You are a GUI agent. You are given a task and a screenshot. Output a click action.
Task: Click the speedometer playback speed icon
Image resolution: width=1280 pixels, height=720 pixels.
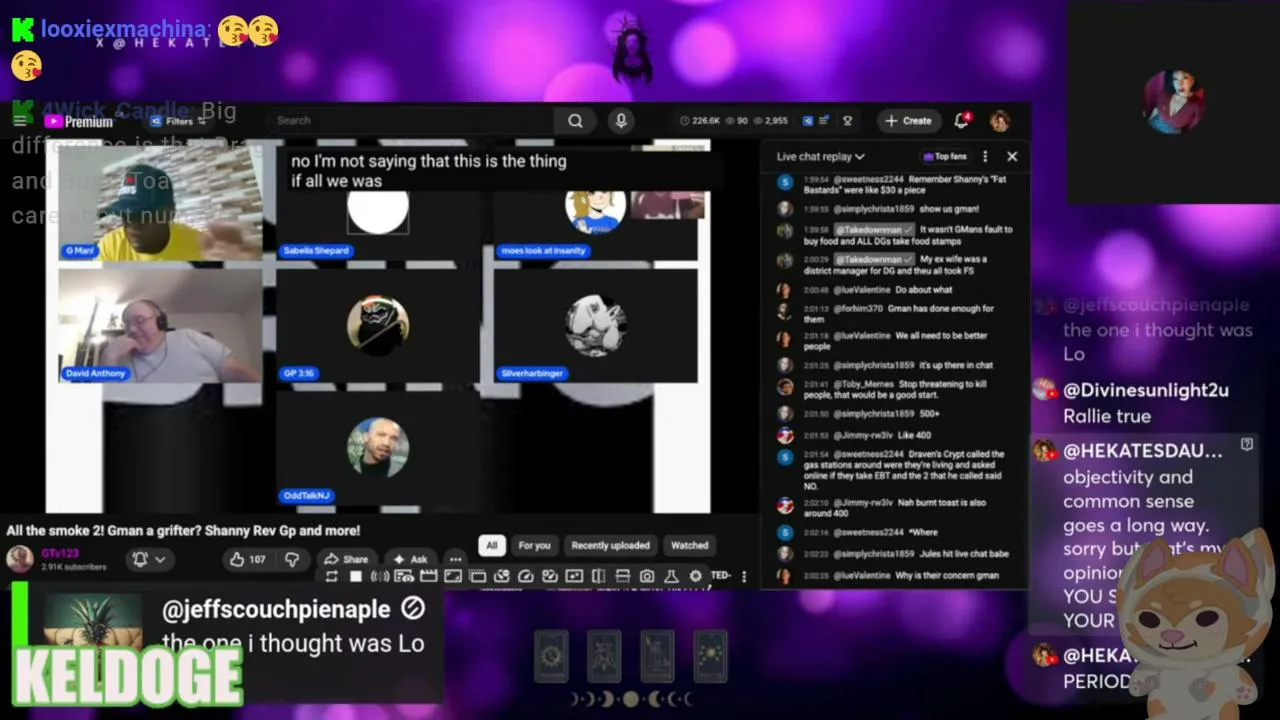pos(525,576)
